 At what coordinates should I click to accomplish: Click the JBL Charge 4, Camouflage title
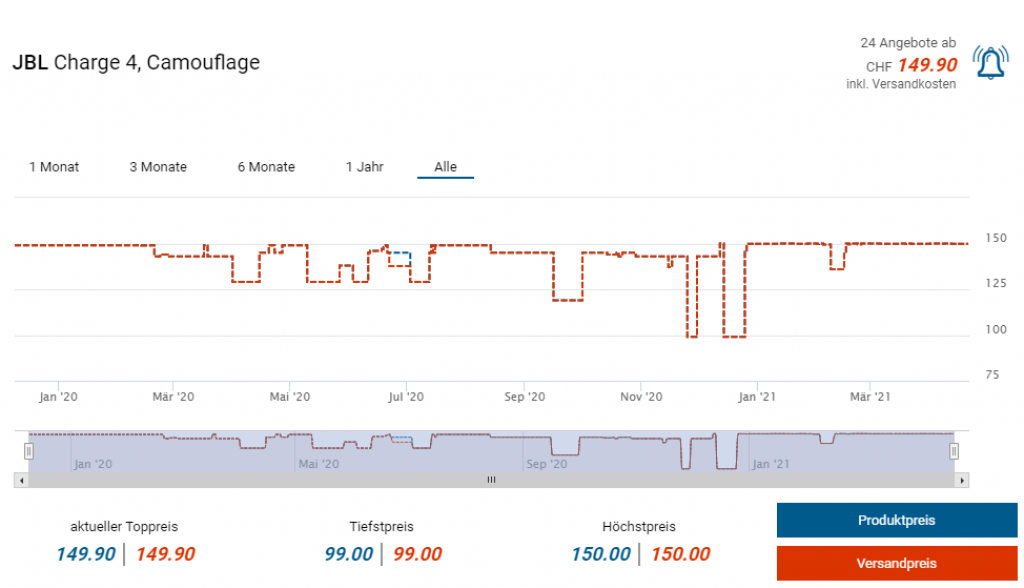pos(136,62)
